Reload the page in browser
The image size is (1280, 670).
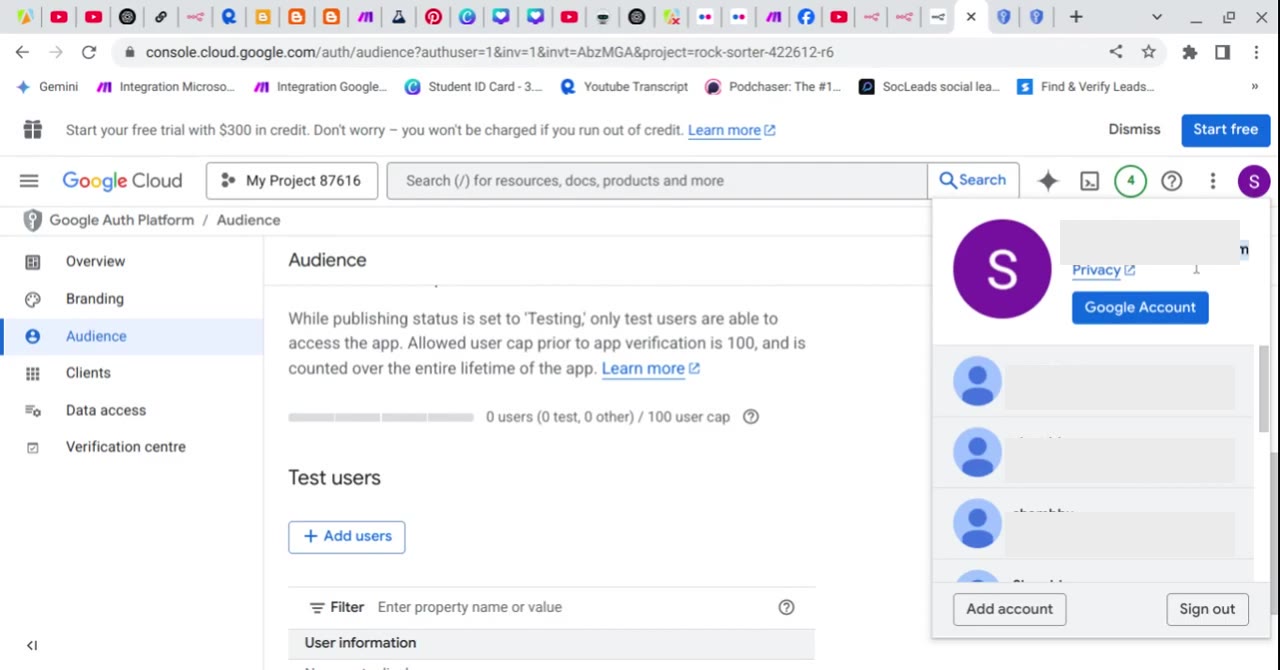coord(89,52)
